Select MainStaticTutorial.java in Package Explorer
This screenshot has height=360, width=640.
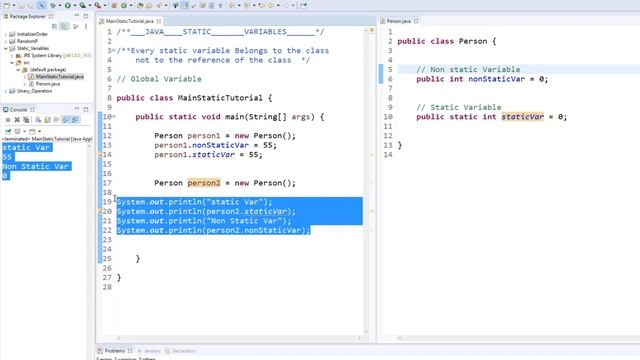tap(60, 77)
